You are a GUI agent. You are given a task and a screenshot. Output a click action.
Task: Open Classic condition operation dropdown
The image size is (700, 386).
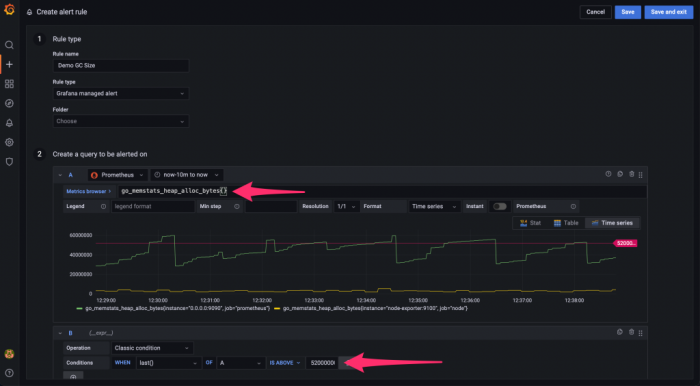152,348
